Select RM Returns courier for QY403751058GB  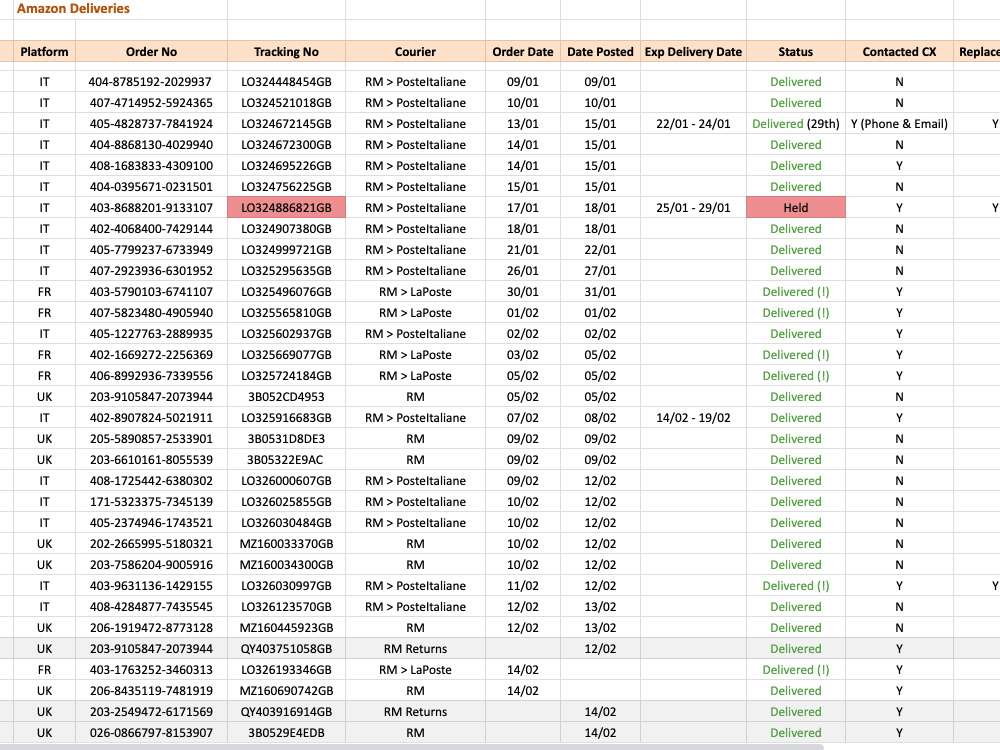point(415,649)
